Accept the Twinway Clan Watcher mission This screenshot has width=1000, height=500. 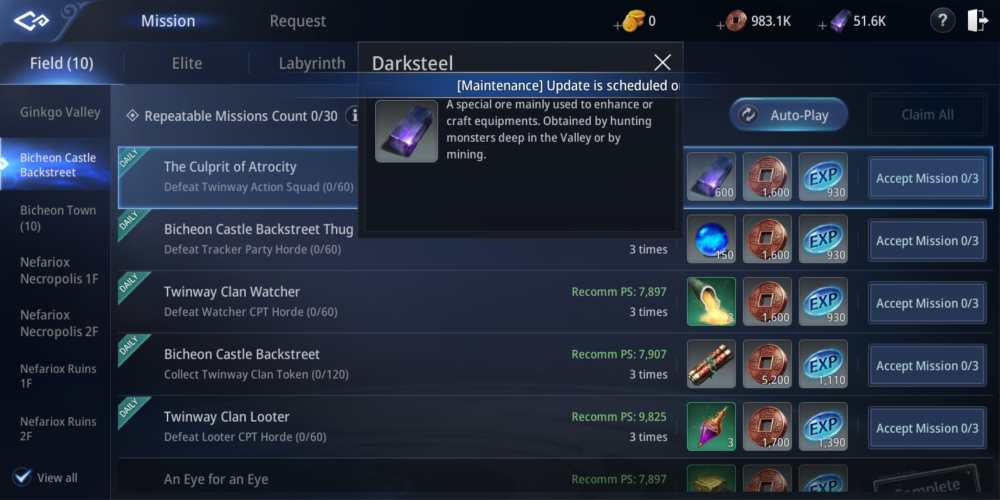[x=927, y=303]
